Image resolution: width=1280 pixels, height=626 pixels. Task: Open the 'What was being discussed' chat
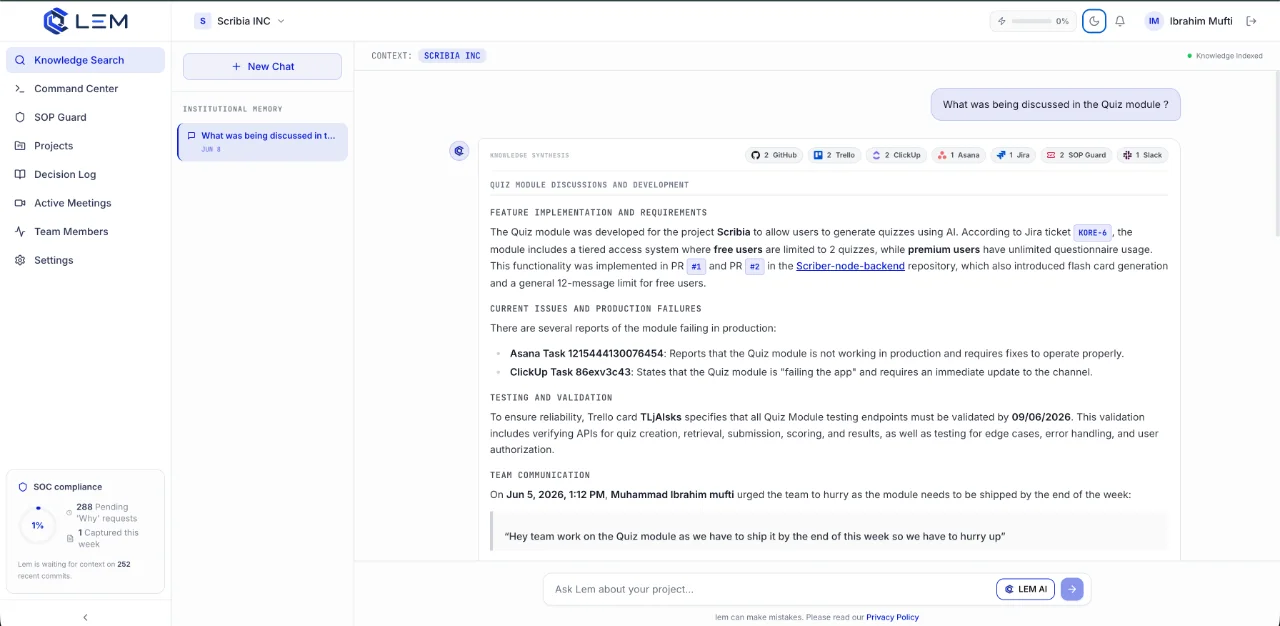[262, 142]
